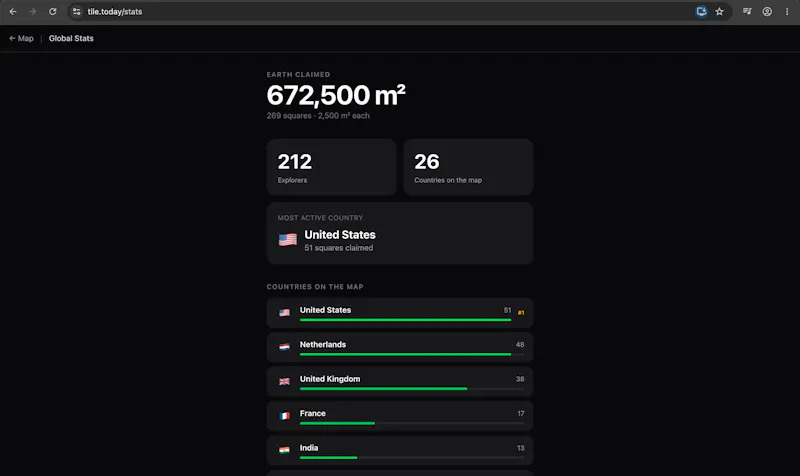
Task: Click the United Kingdom progress bar
Action: [412, 389]
